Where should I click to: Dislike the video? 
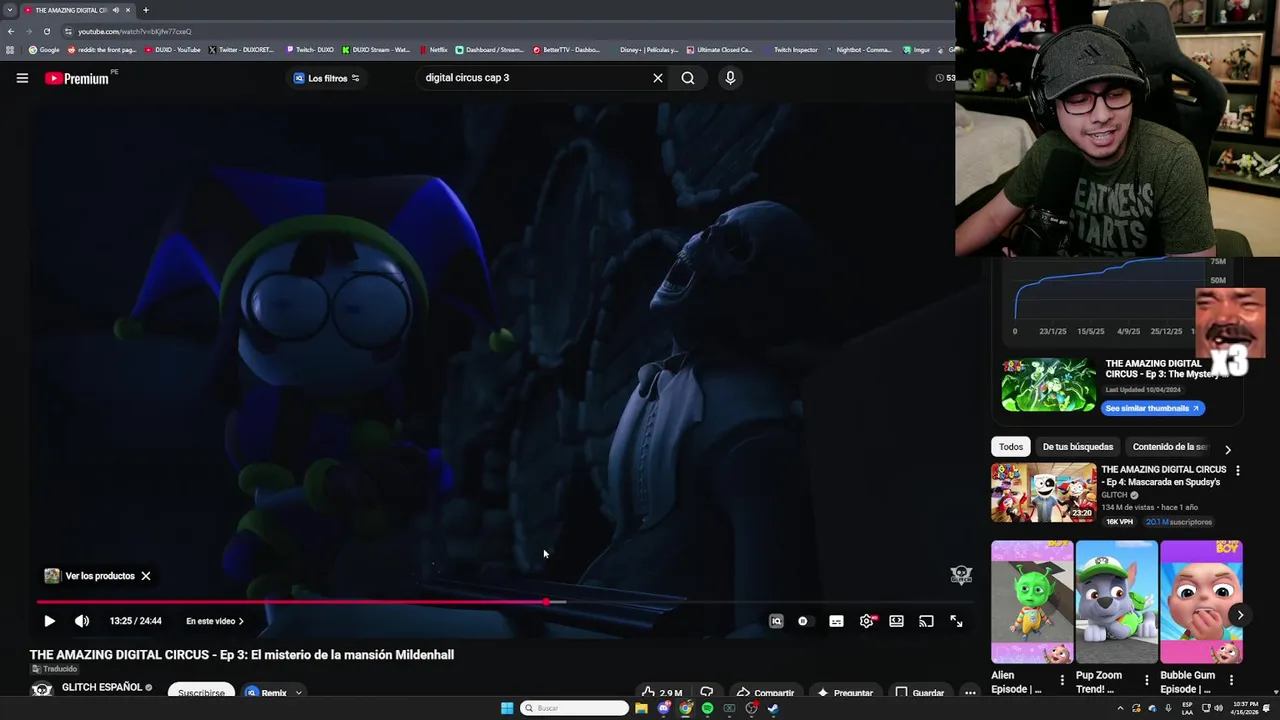(x=707, y=692)
